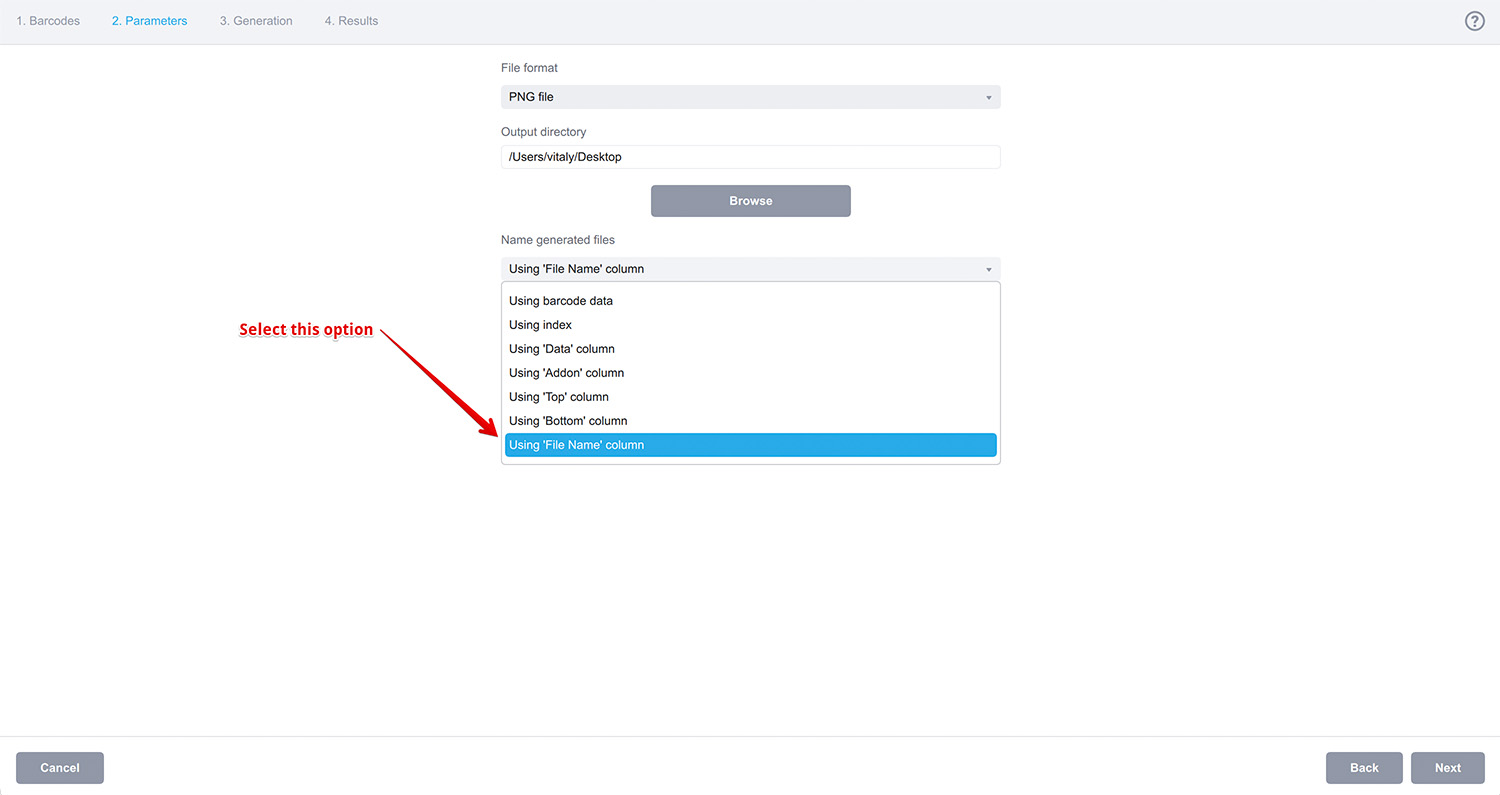The width and height of the screenshot is (1500, 795).
Task: Expand the File format dropdown
Action: tap(750, 97)
